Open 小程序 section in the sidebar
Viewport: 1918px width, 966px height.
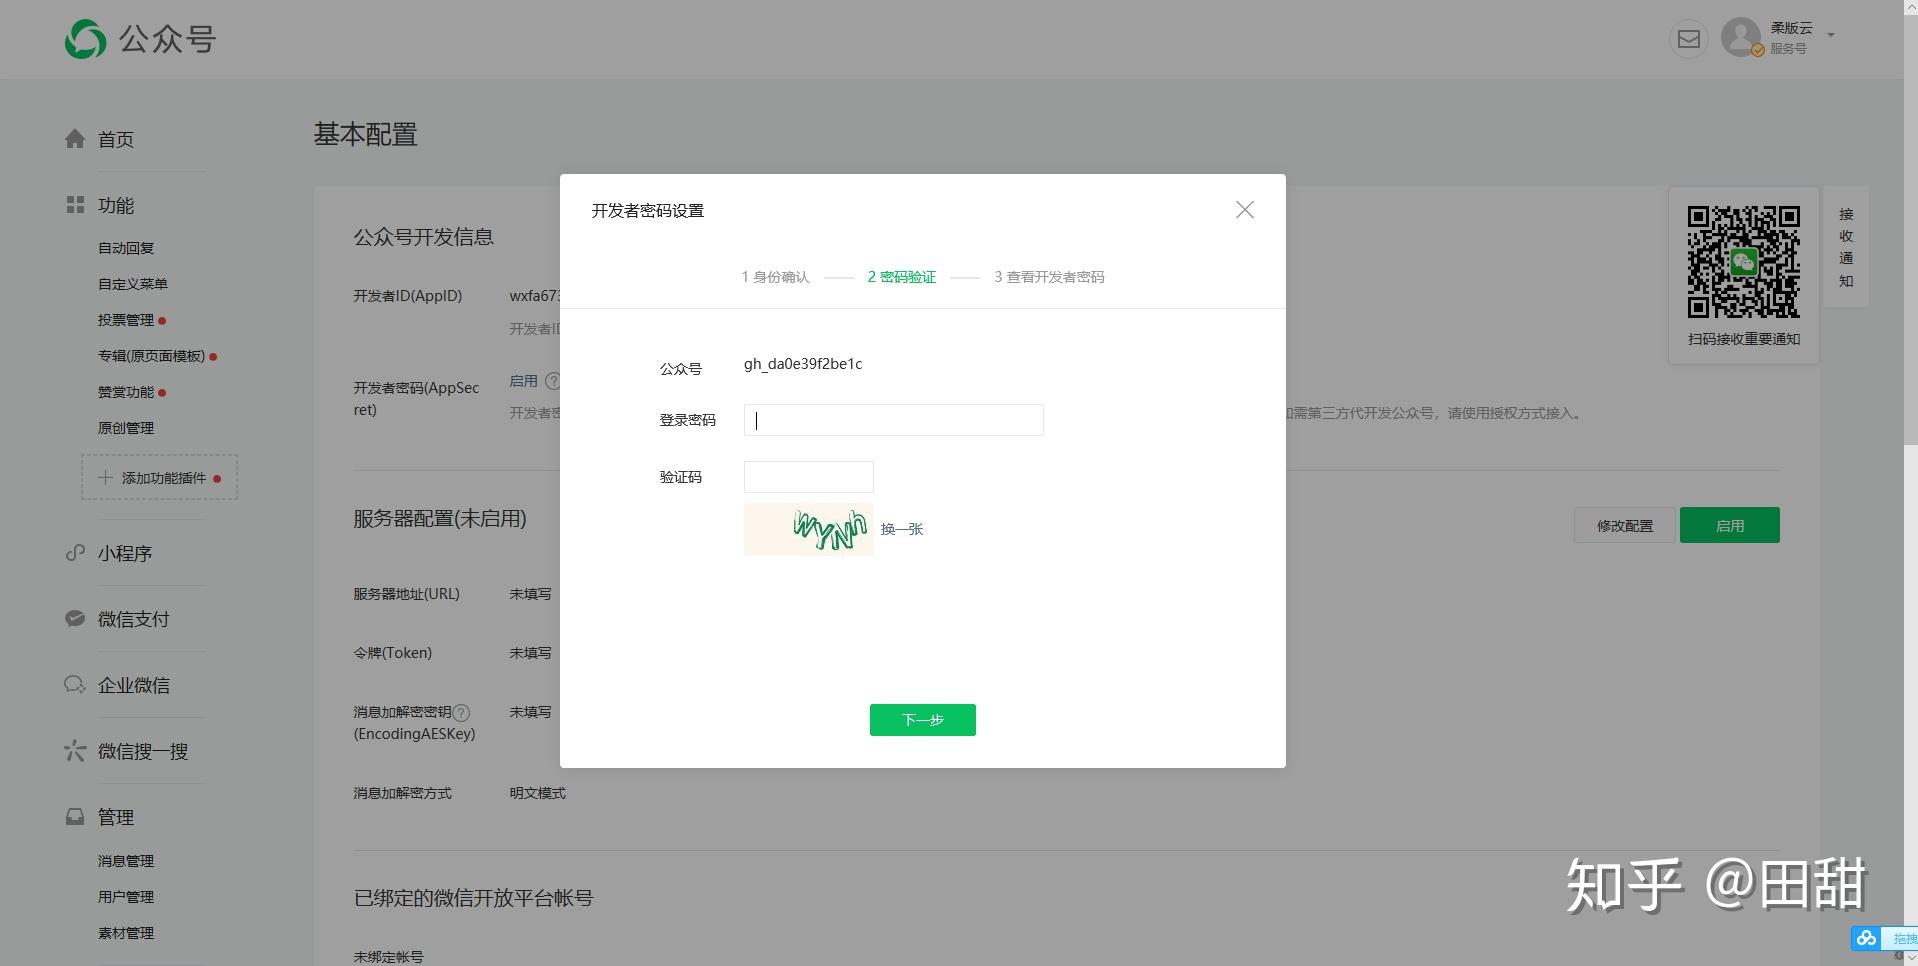point(125,554)
